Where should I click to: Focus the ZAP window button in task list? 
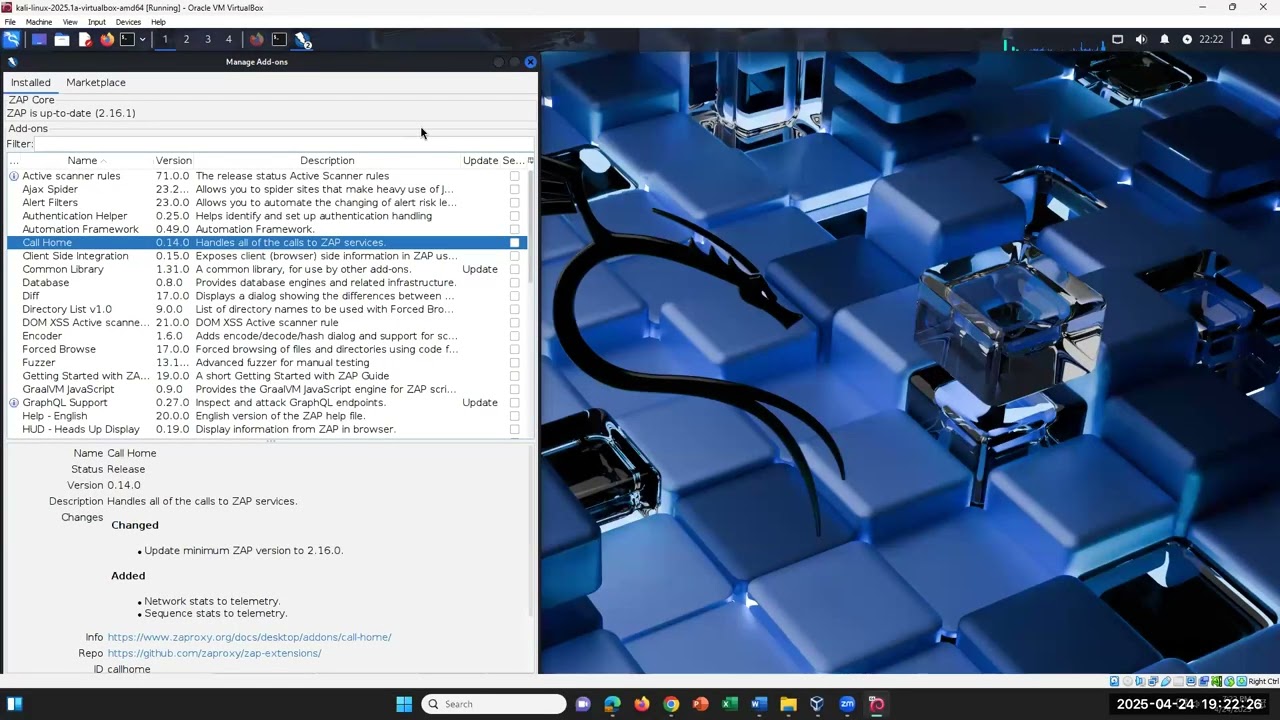click(x=302, y=39)
